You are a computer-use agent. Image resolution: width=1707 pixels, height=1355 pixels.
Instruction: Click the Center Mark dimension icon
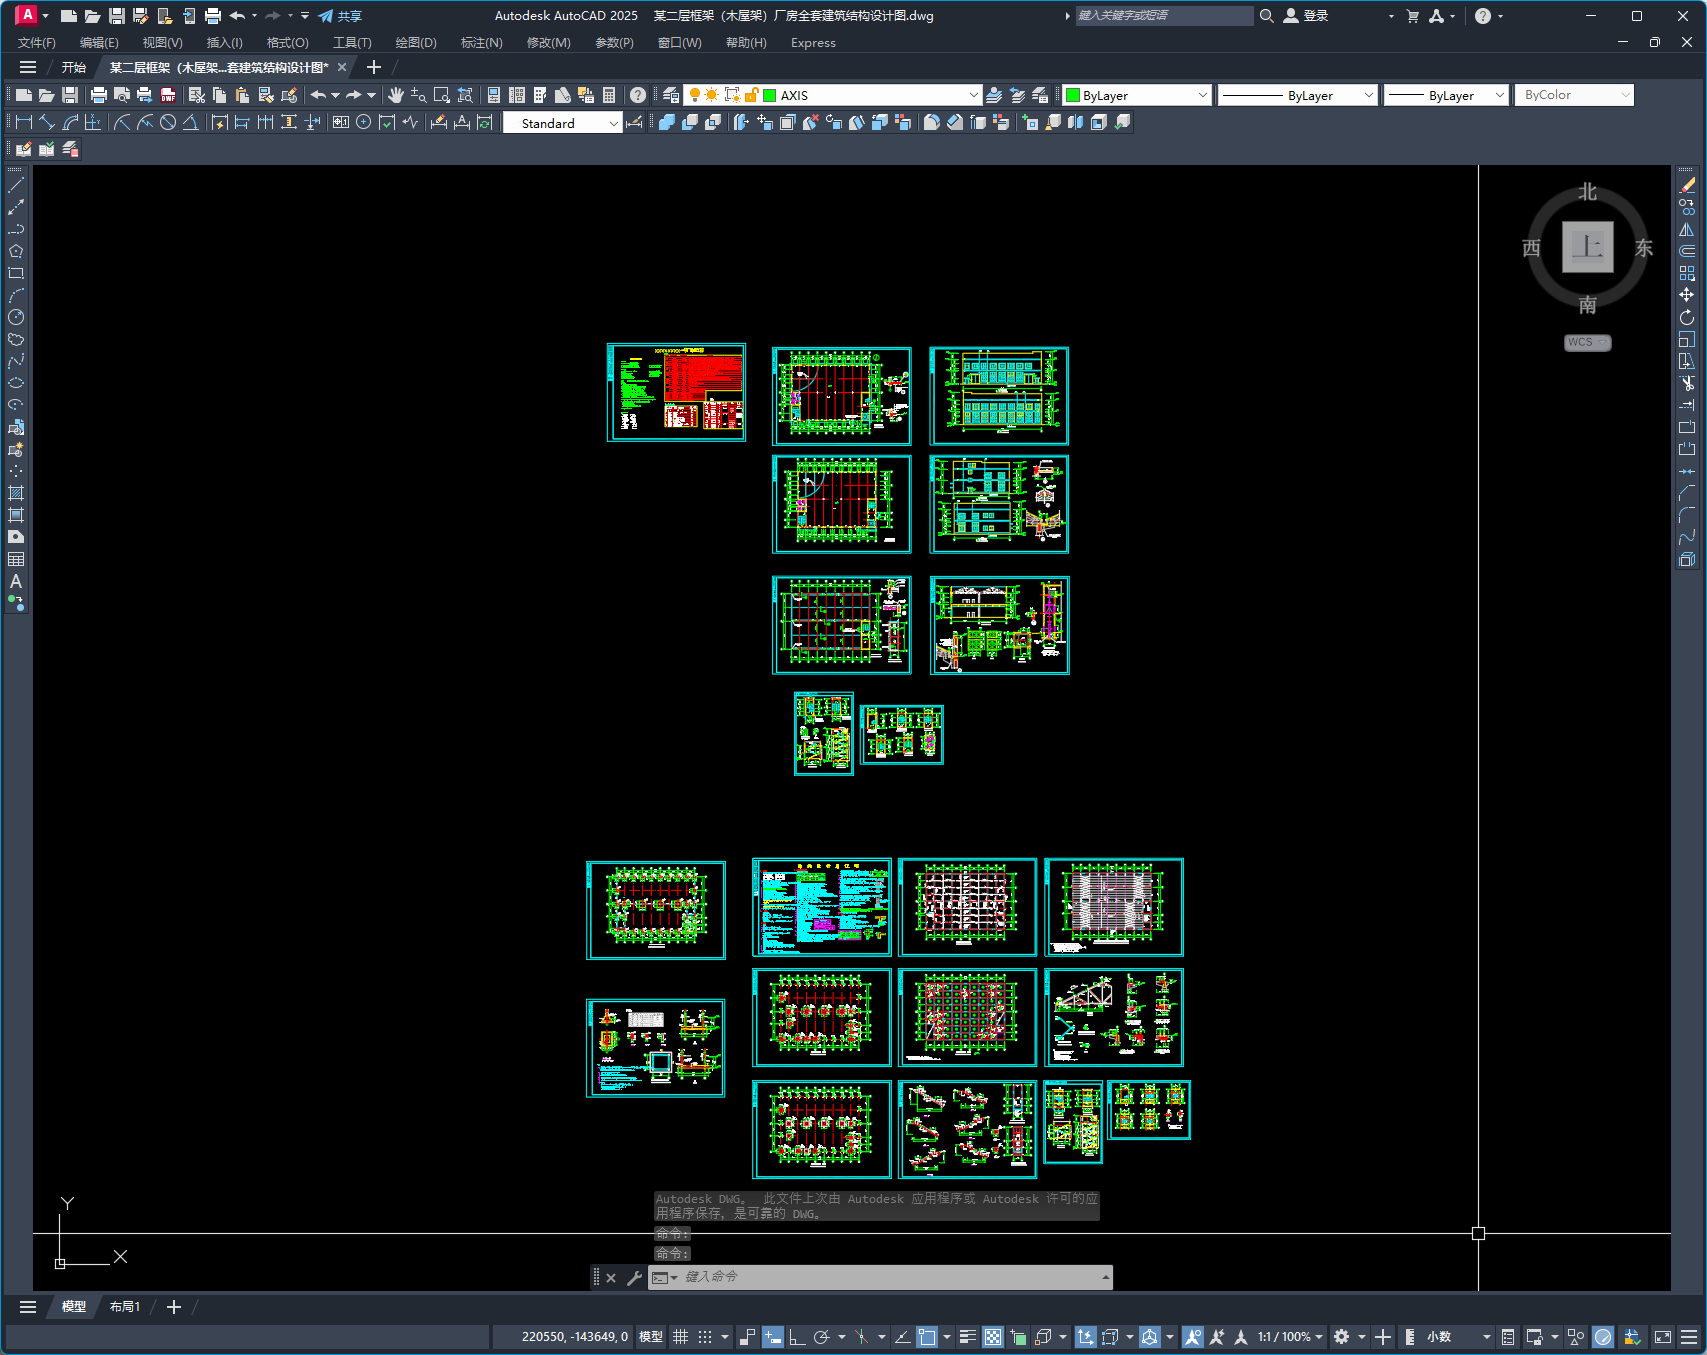364,122
